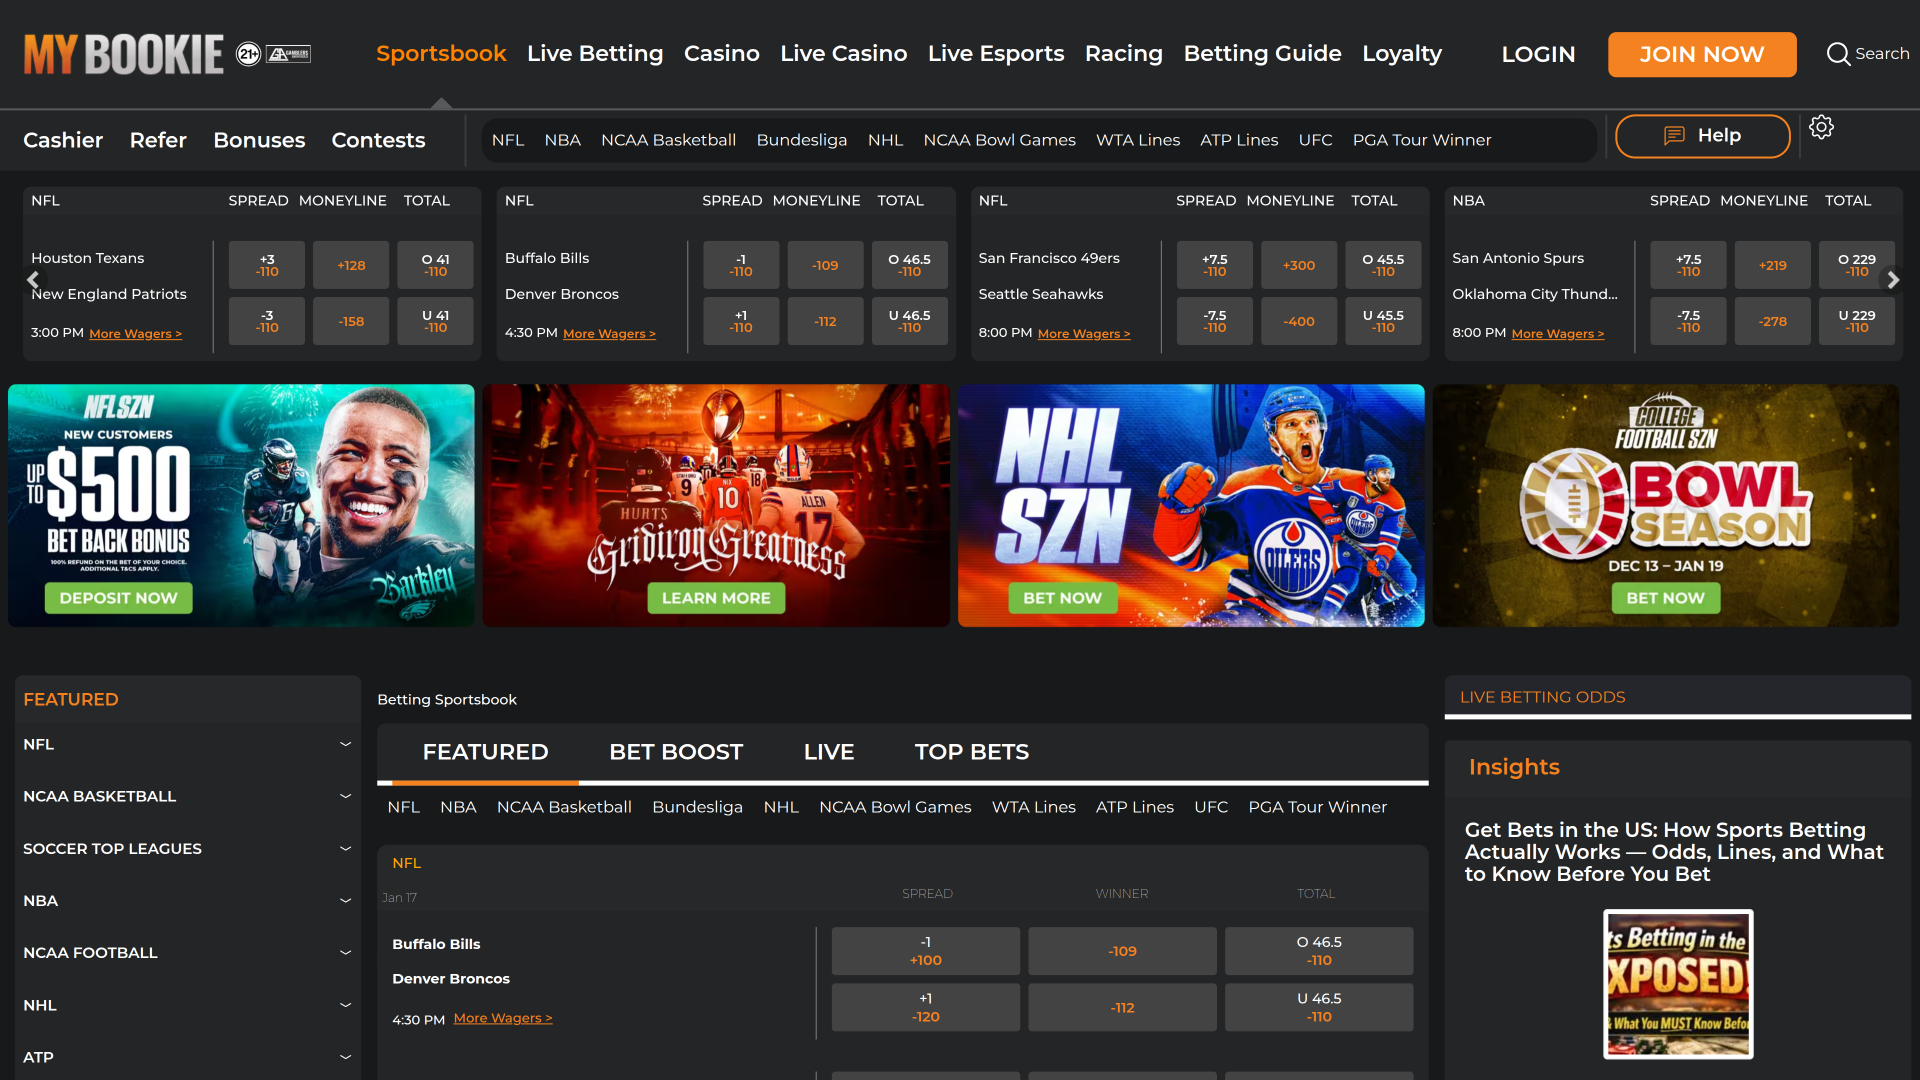Image resolution: width=1920 pixels, height=1080 pixels.
Task: Click the Insights article thumbnail
Action: (1678, 984)
